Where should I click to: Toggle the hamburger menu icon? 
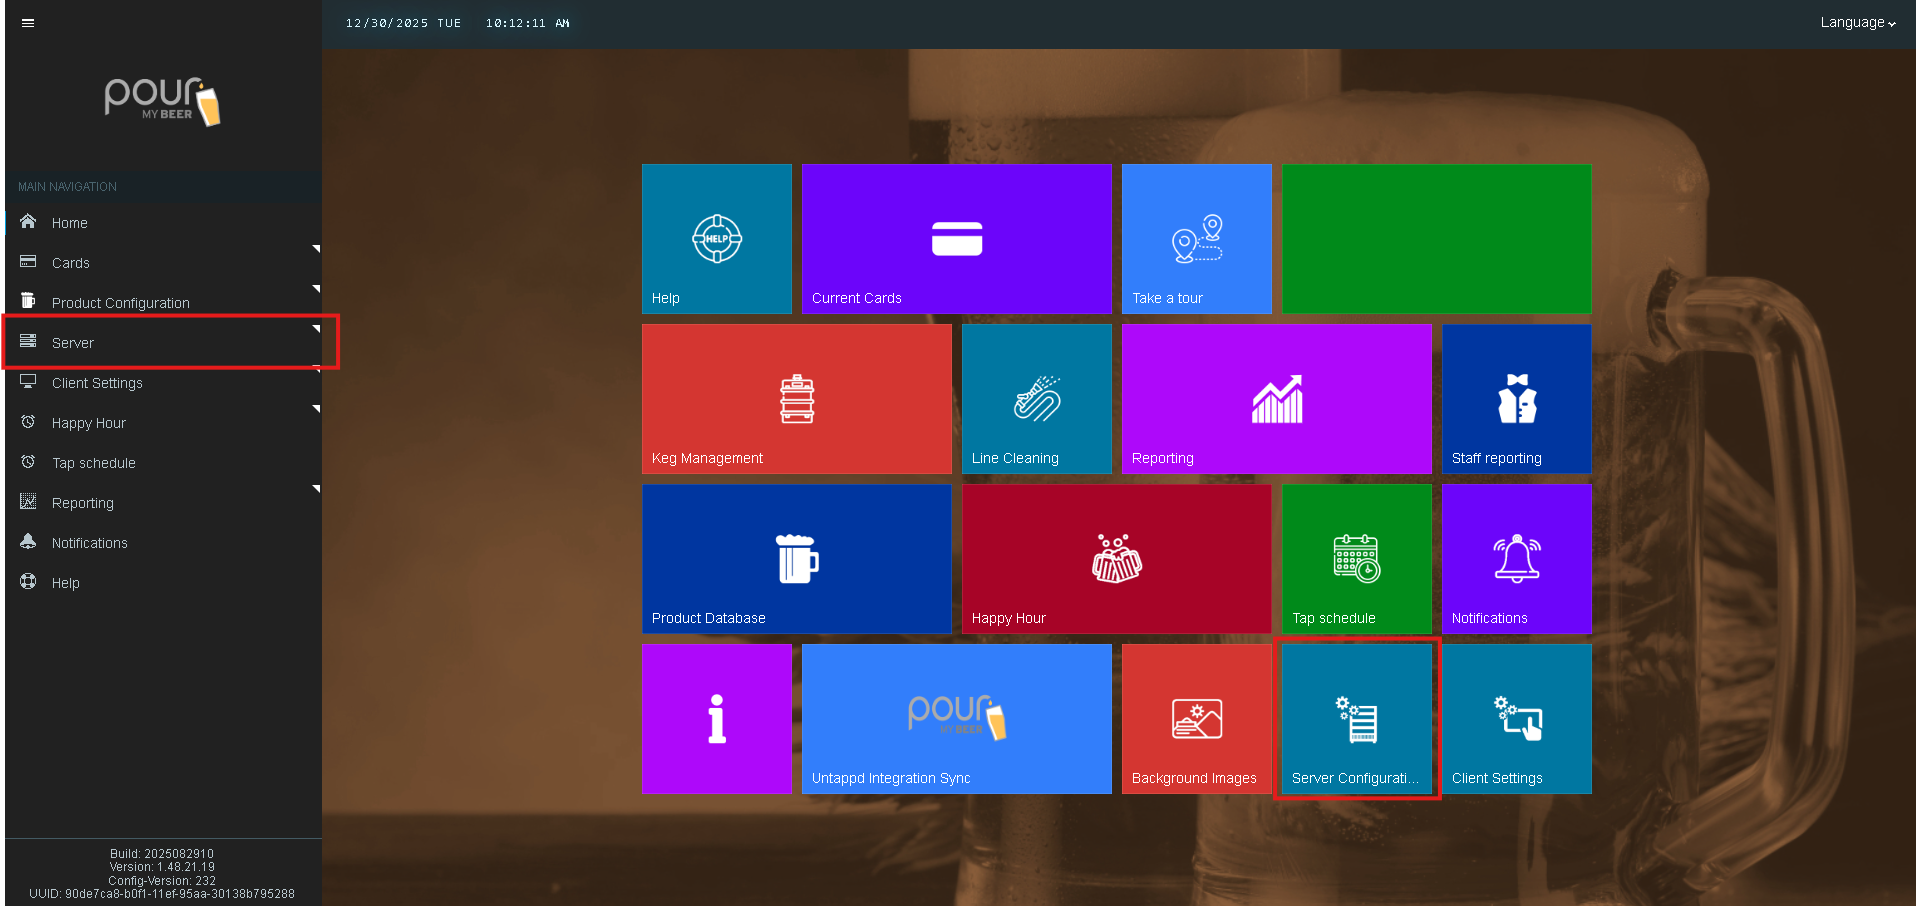pos(28,23)
